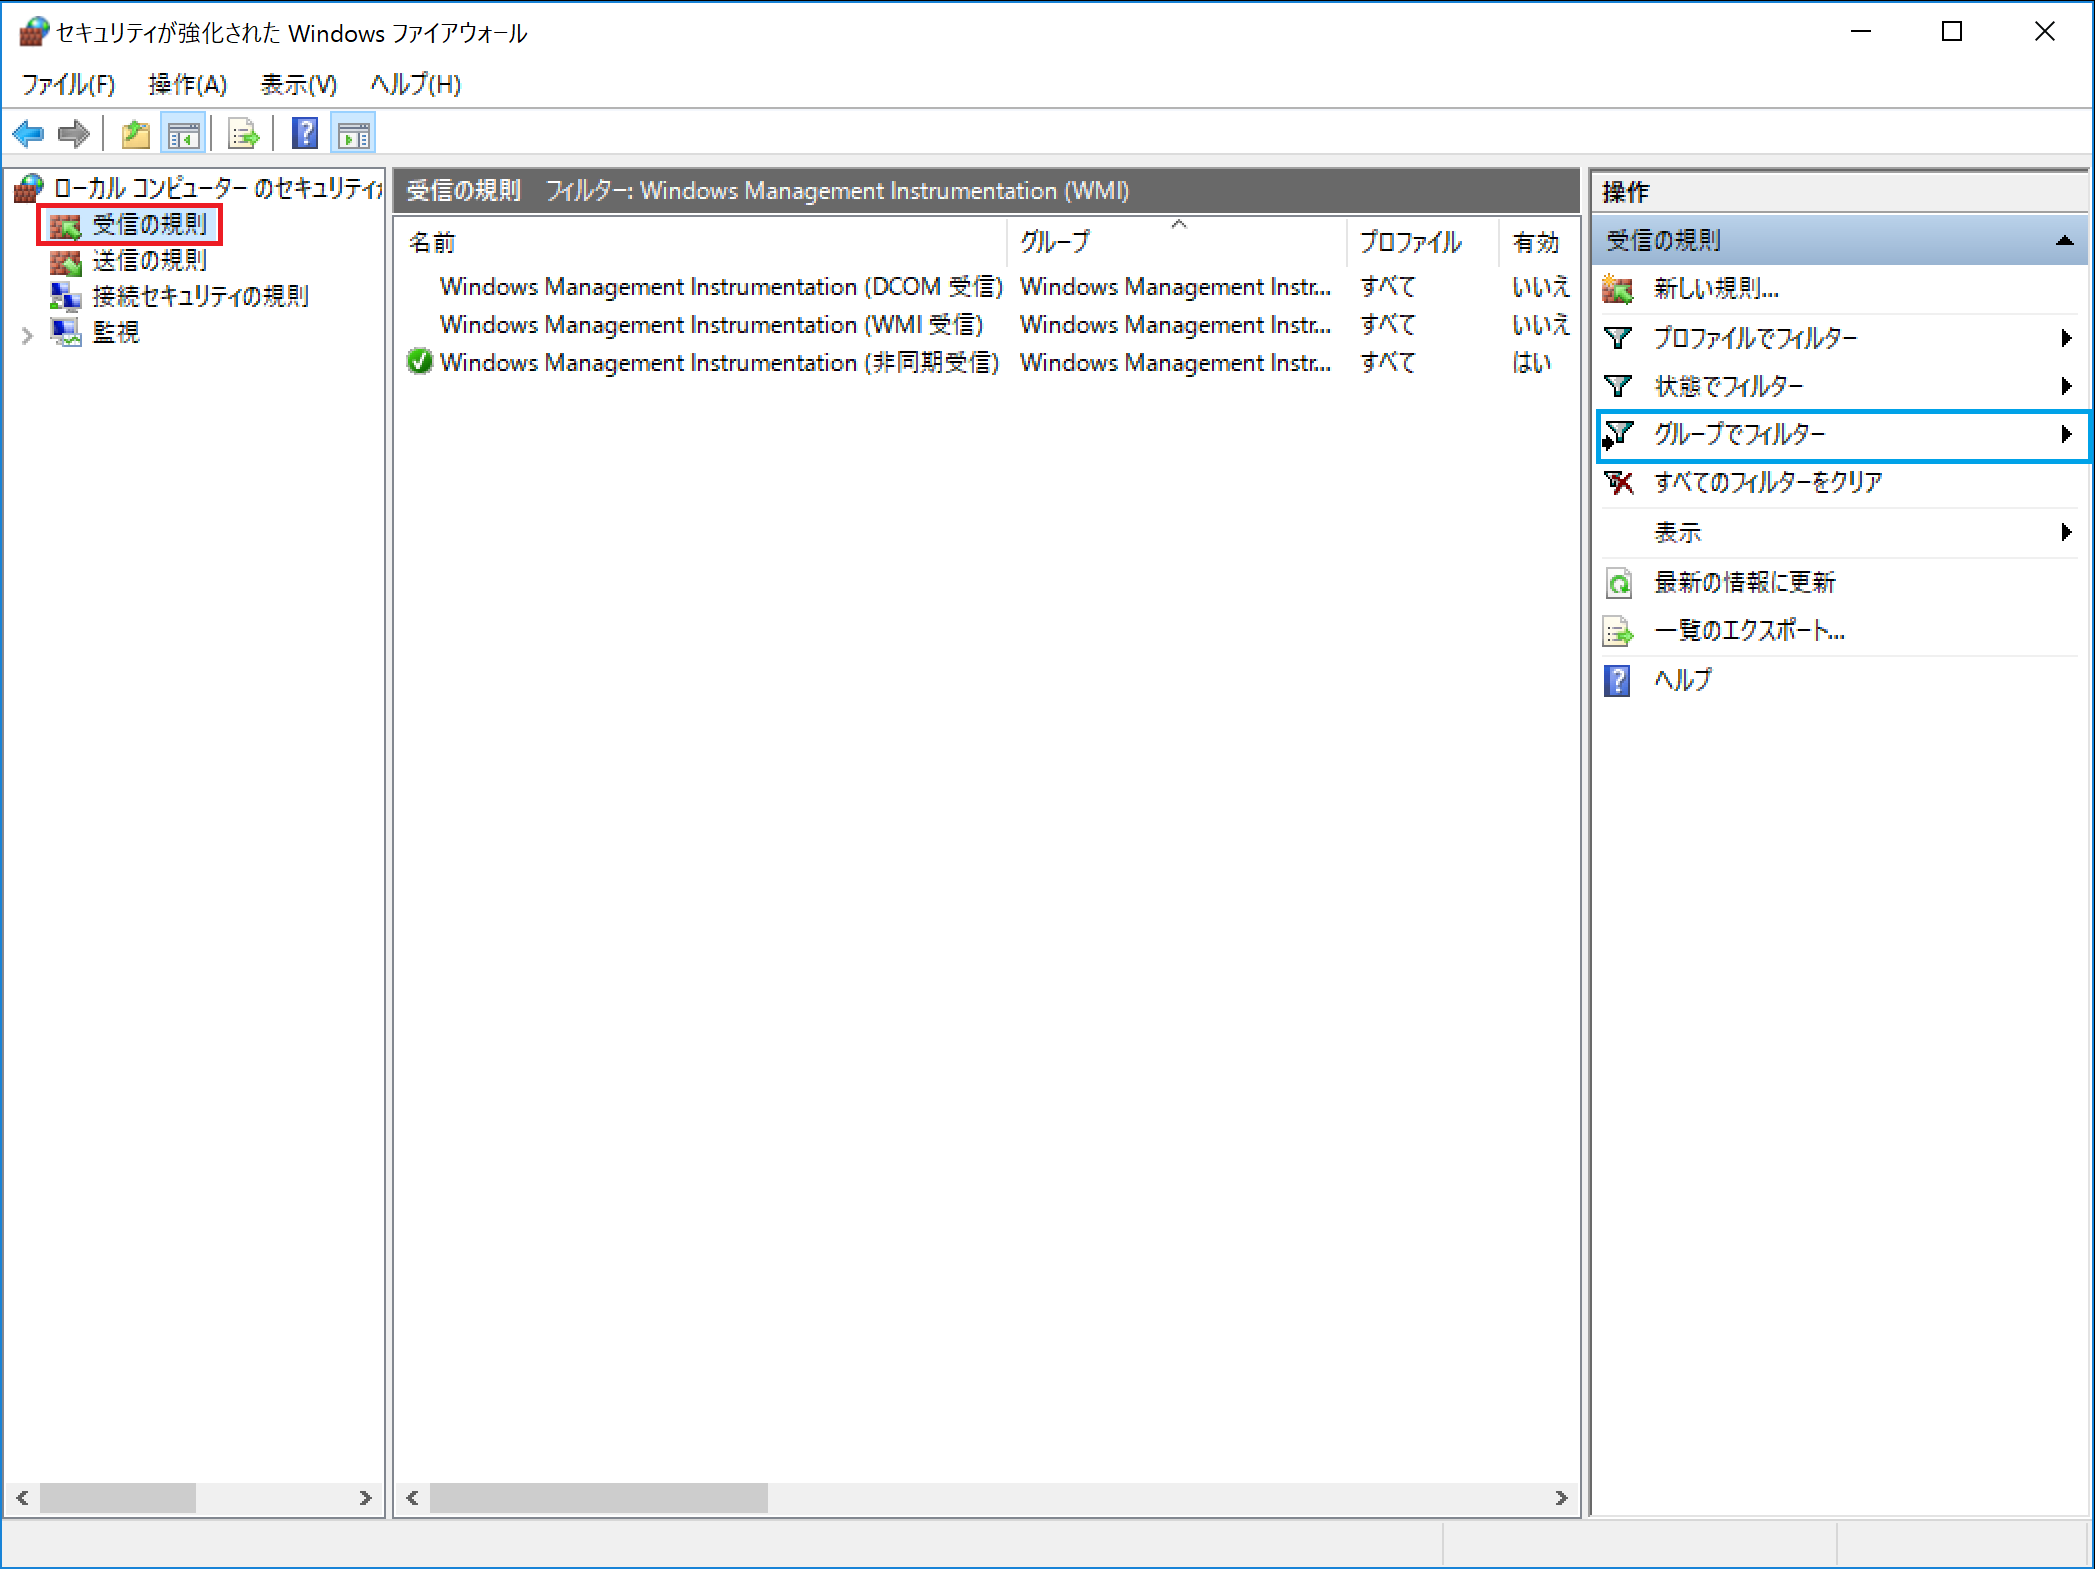This screenshot has height=1569, width=2095.
Task: Select the 非同期受信 rule row
Action: point(988,363)
